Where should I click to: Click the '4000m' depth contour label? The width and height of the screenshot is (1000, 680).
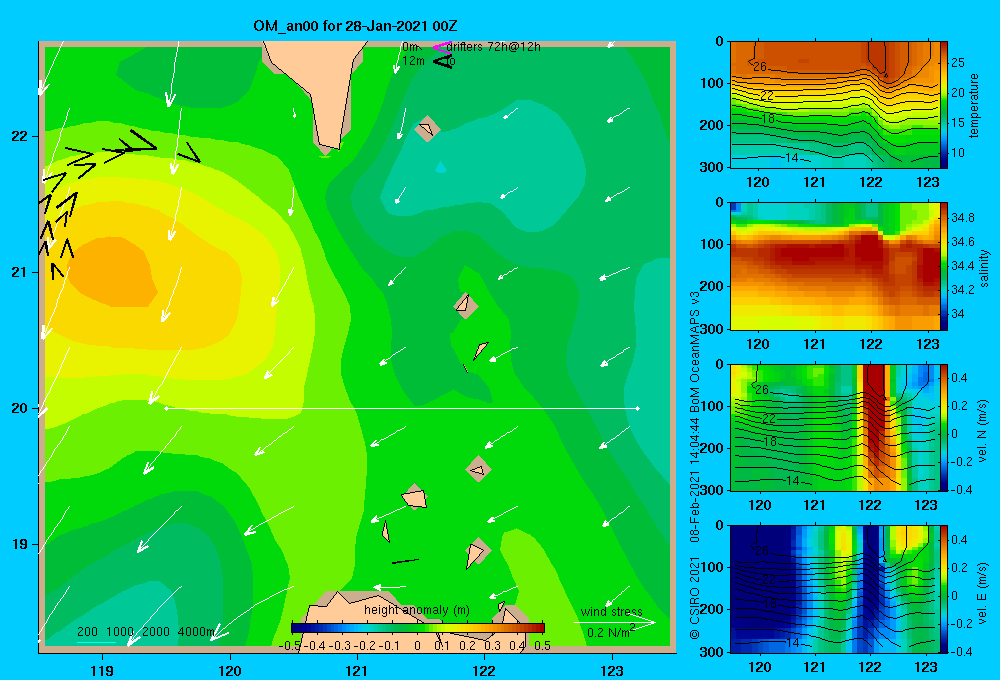(x=196, y=632)
